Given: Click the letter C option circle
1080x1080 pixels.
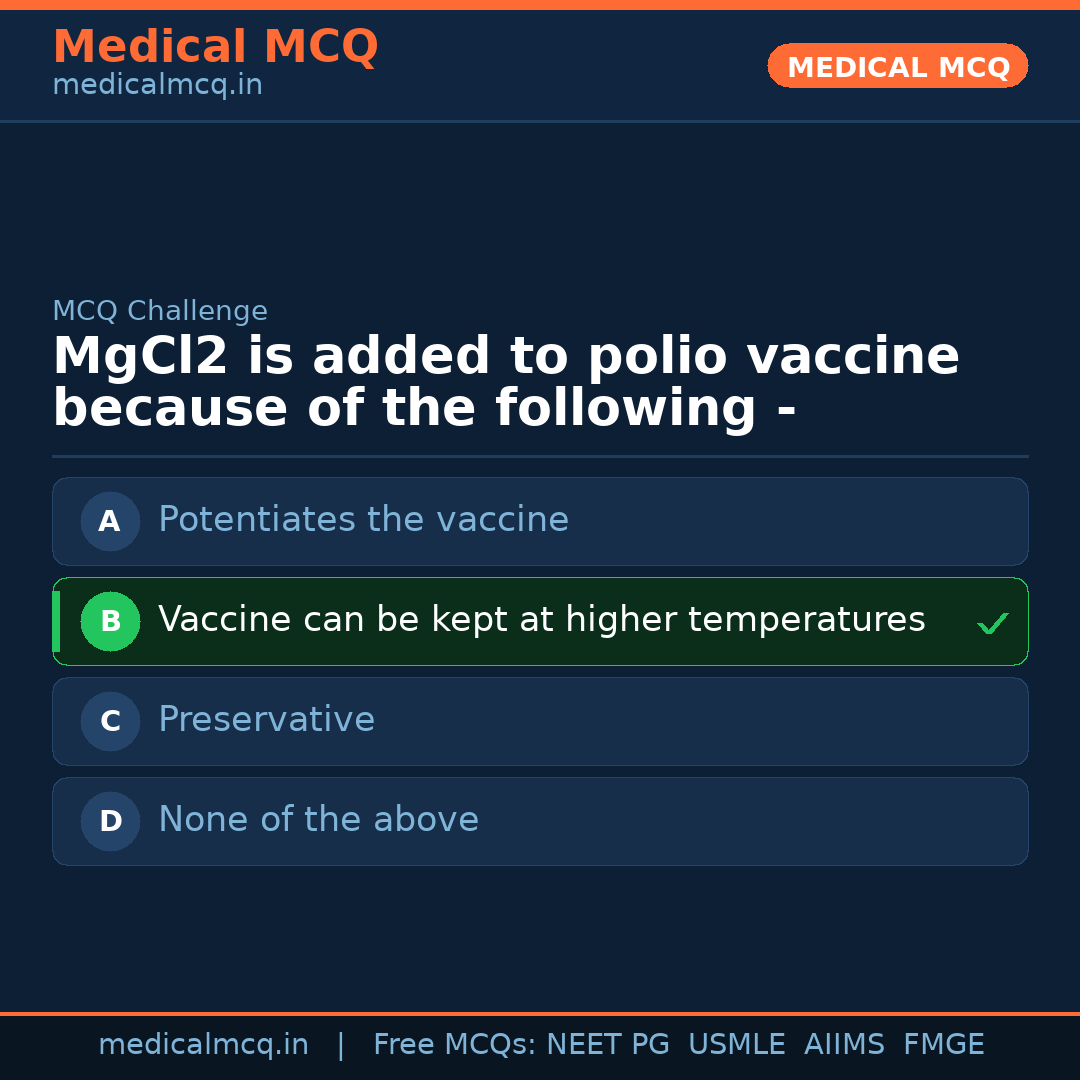Looking at the screenshot, I should [110, 721].
